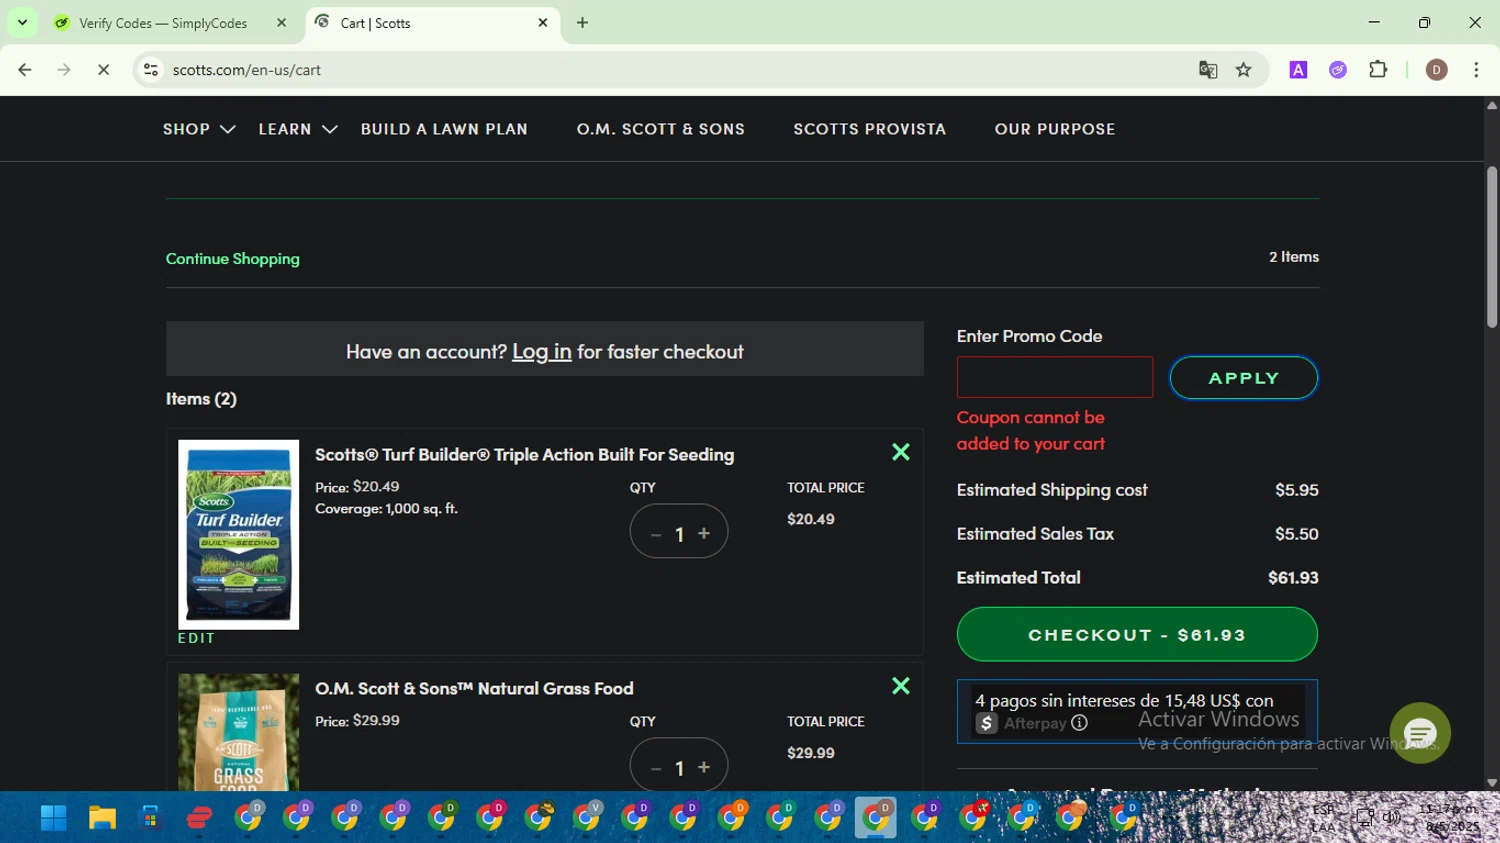Open the Chrome extensions puzzle menu
Screen dimensions: 1500x843
[1378, 70]
